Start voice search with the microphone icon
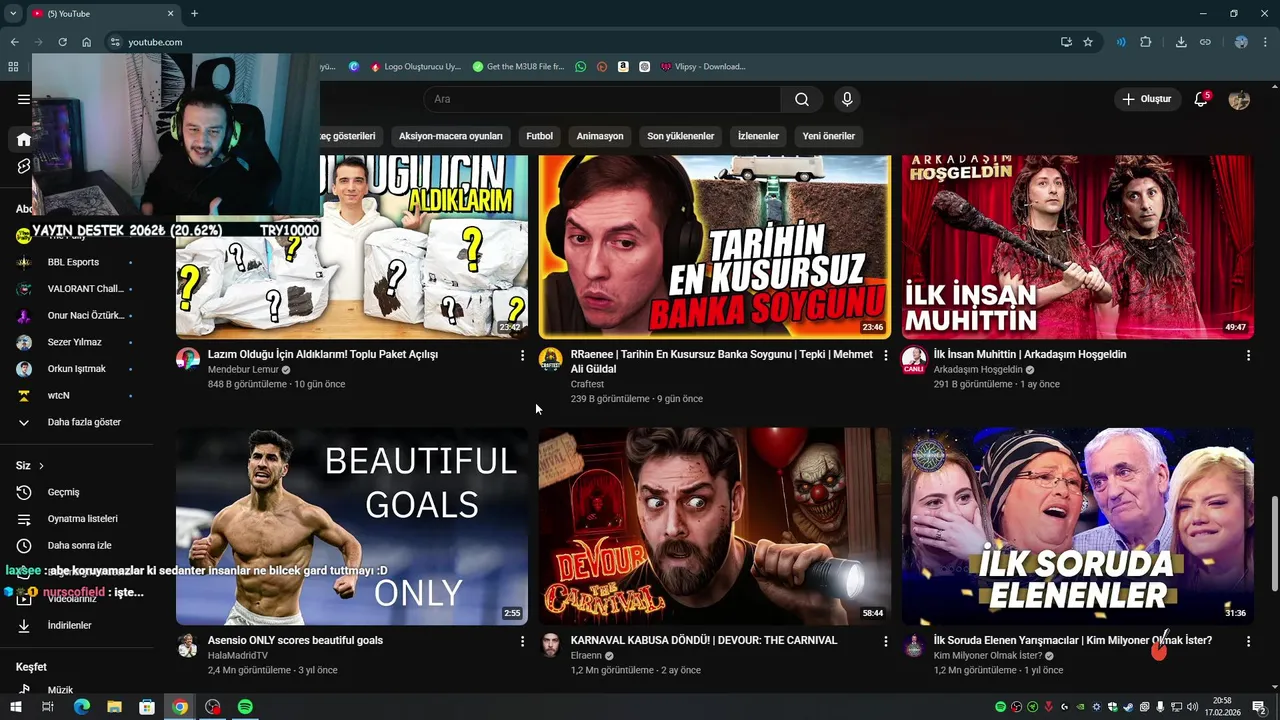This screenshot has height=720, width=1280. click(x=847, y=99)
